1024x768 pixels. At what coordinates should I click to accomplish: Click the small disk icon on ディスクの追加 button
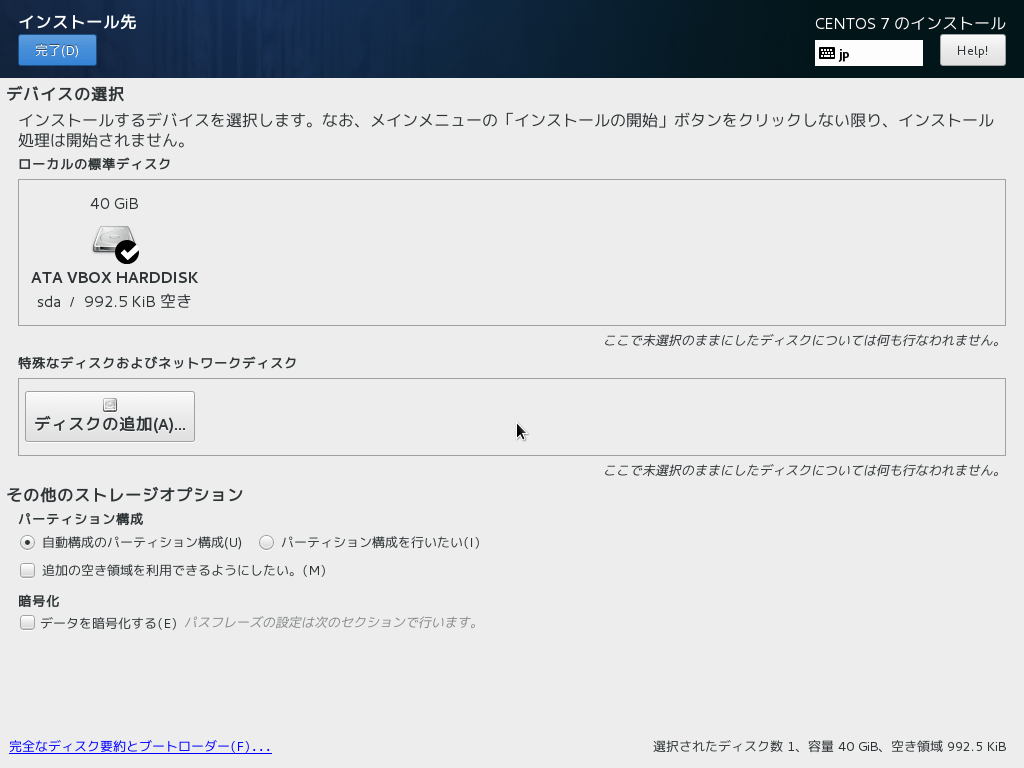(x=109, y=404)
